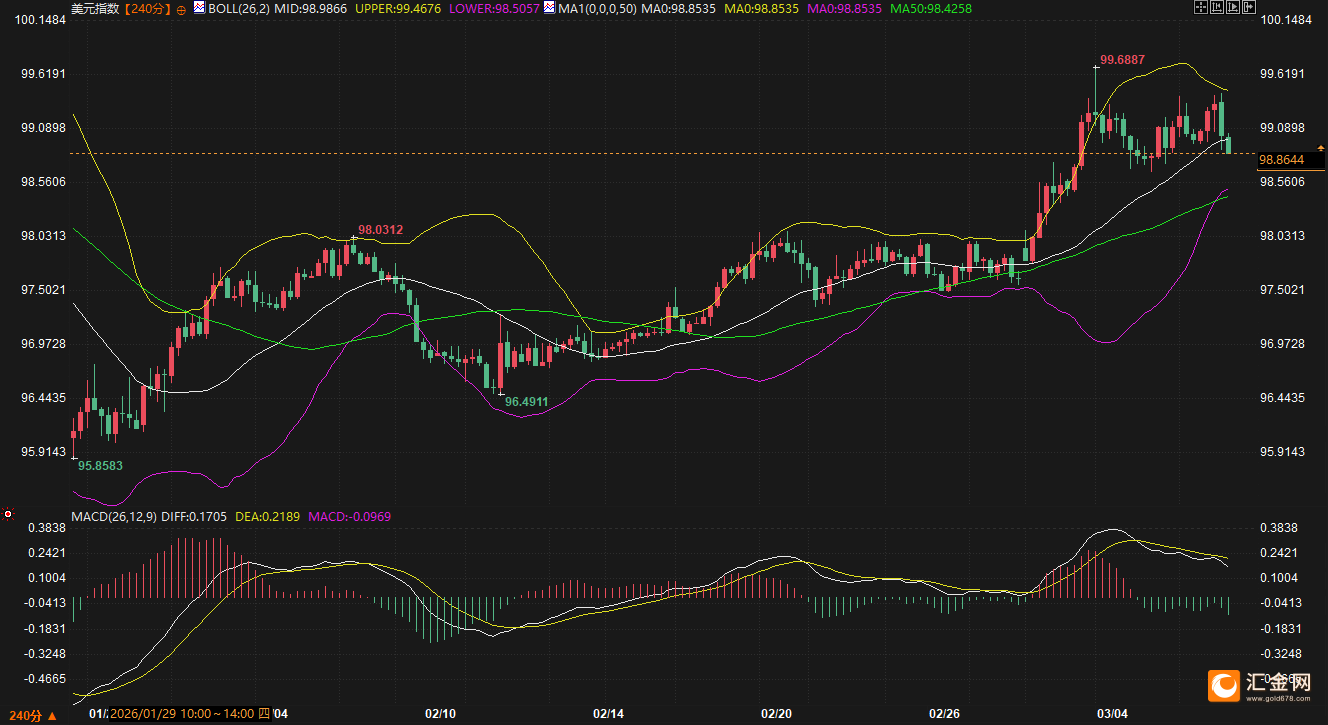Viewport: 1328px width, 725px height.
Task: Click the 02/20 date on the time axis
Action: 777,714
